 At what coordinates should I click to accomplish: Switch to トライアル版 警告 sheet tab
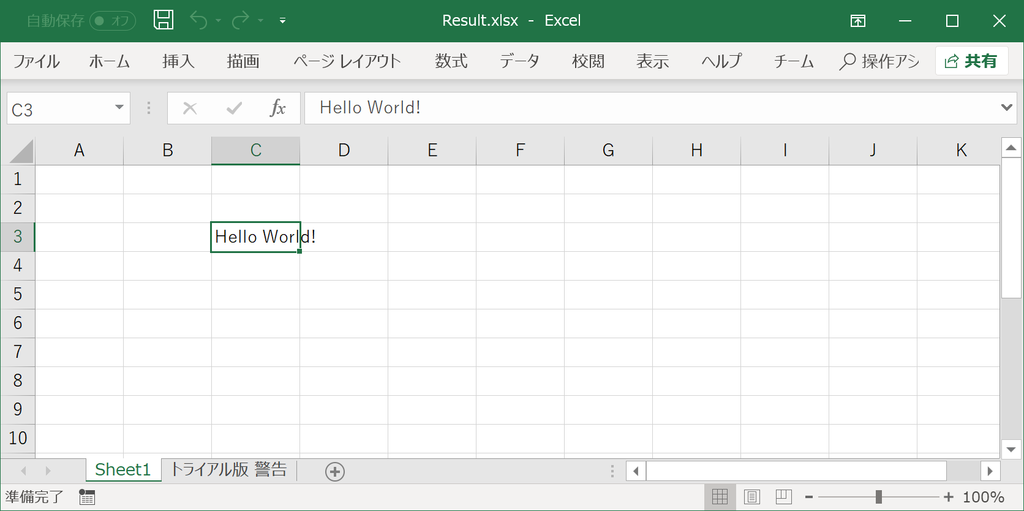(x=228, y=470)
